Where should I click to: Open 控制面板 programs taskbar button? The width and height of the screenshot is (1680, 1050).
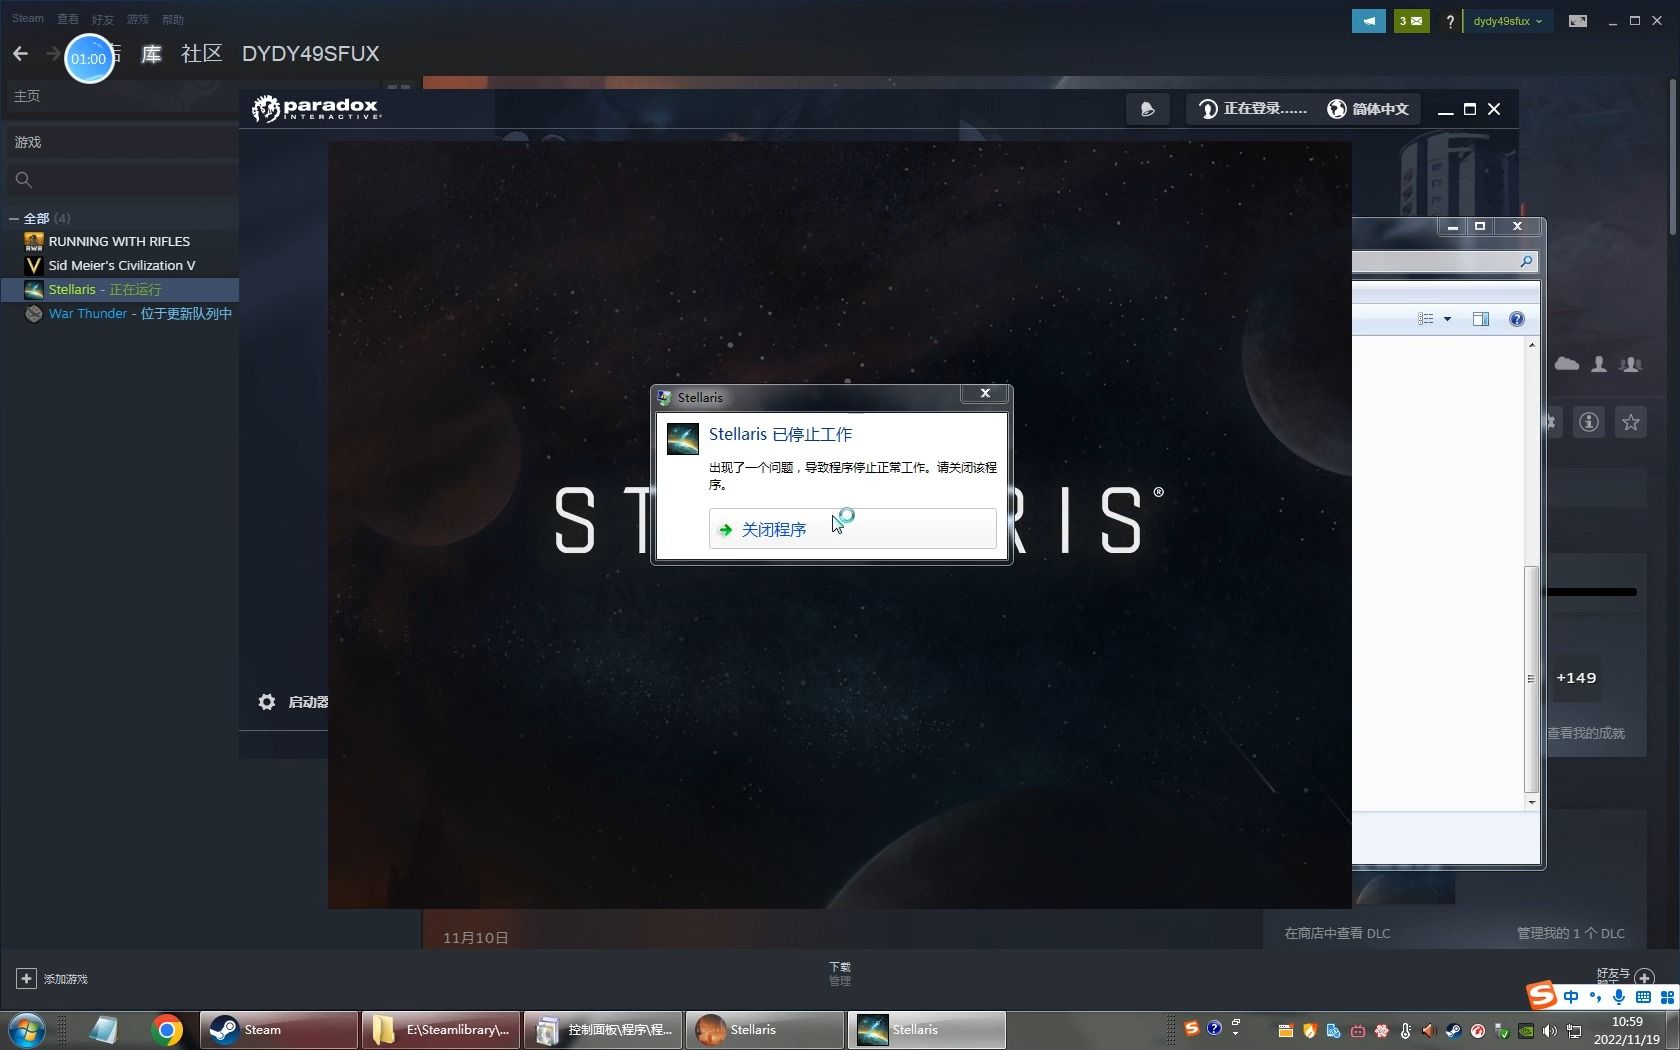click(603, 1030)
